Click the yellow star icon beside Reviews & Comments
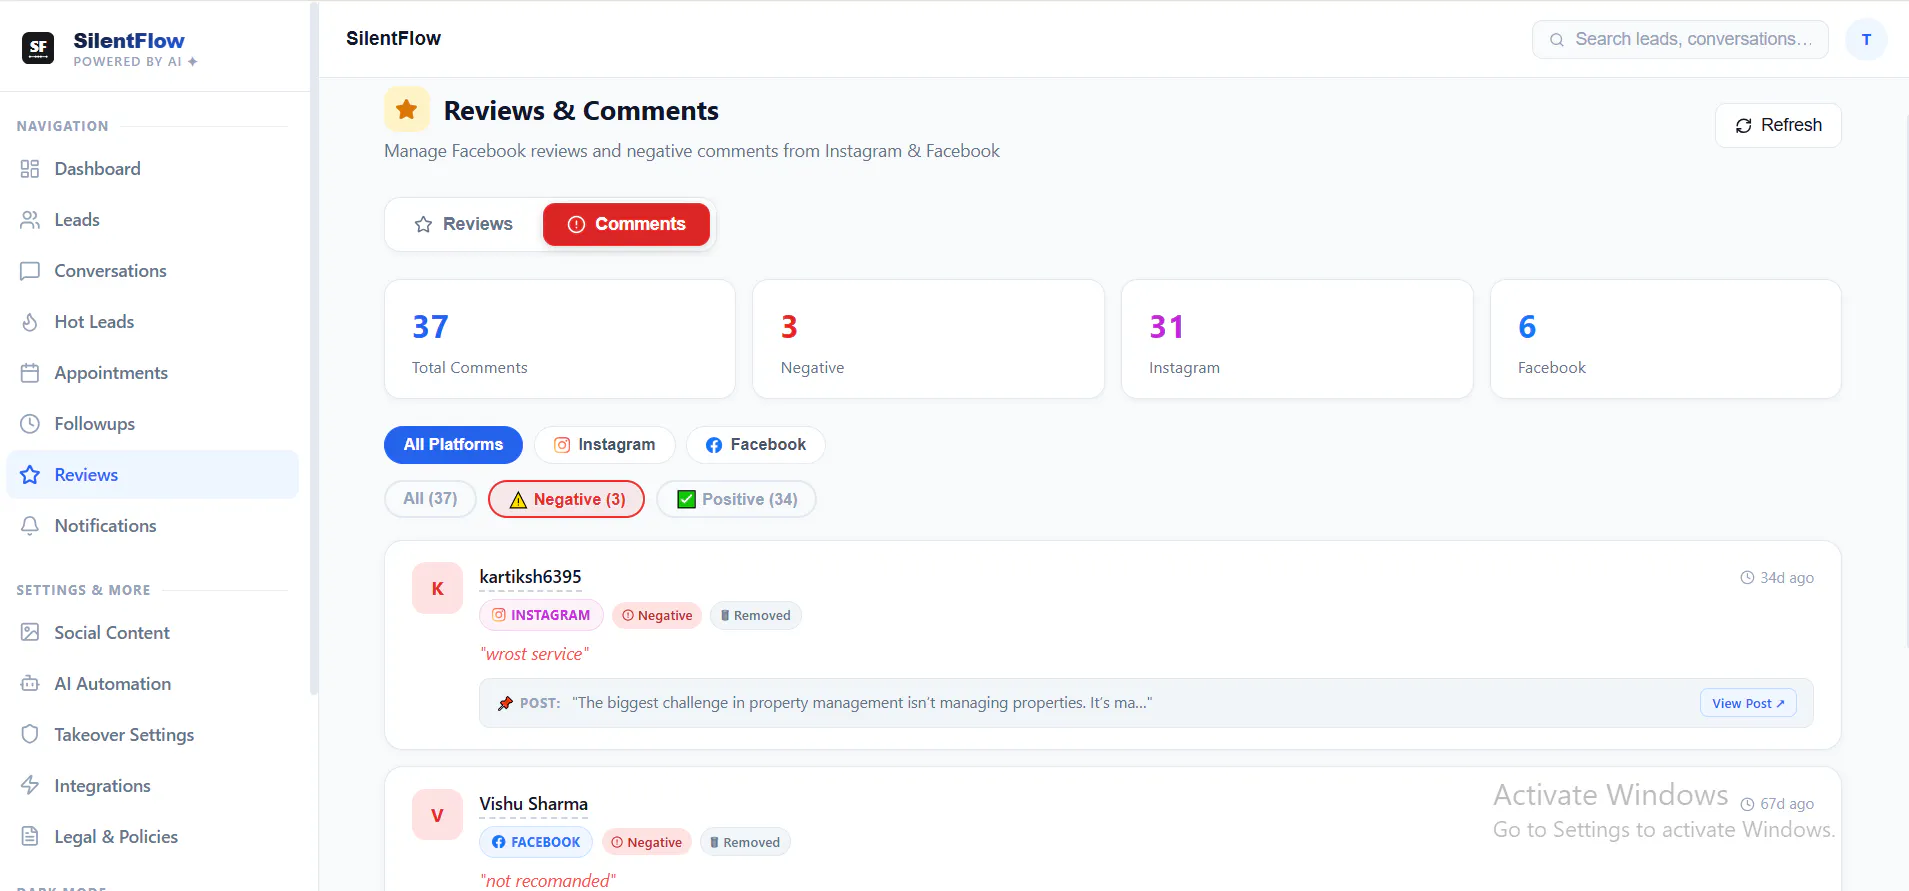Image resolution: width=1909 pixels, height=891 pixels. pyautogui.click(x=407, y=110)
